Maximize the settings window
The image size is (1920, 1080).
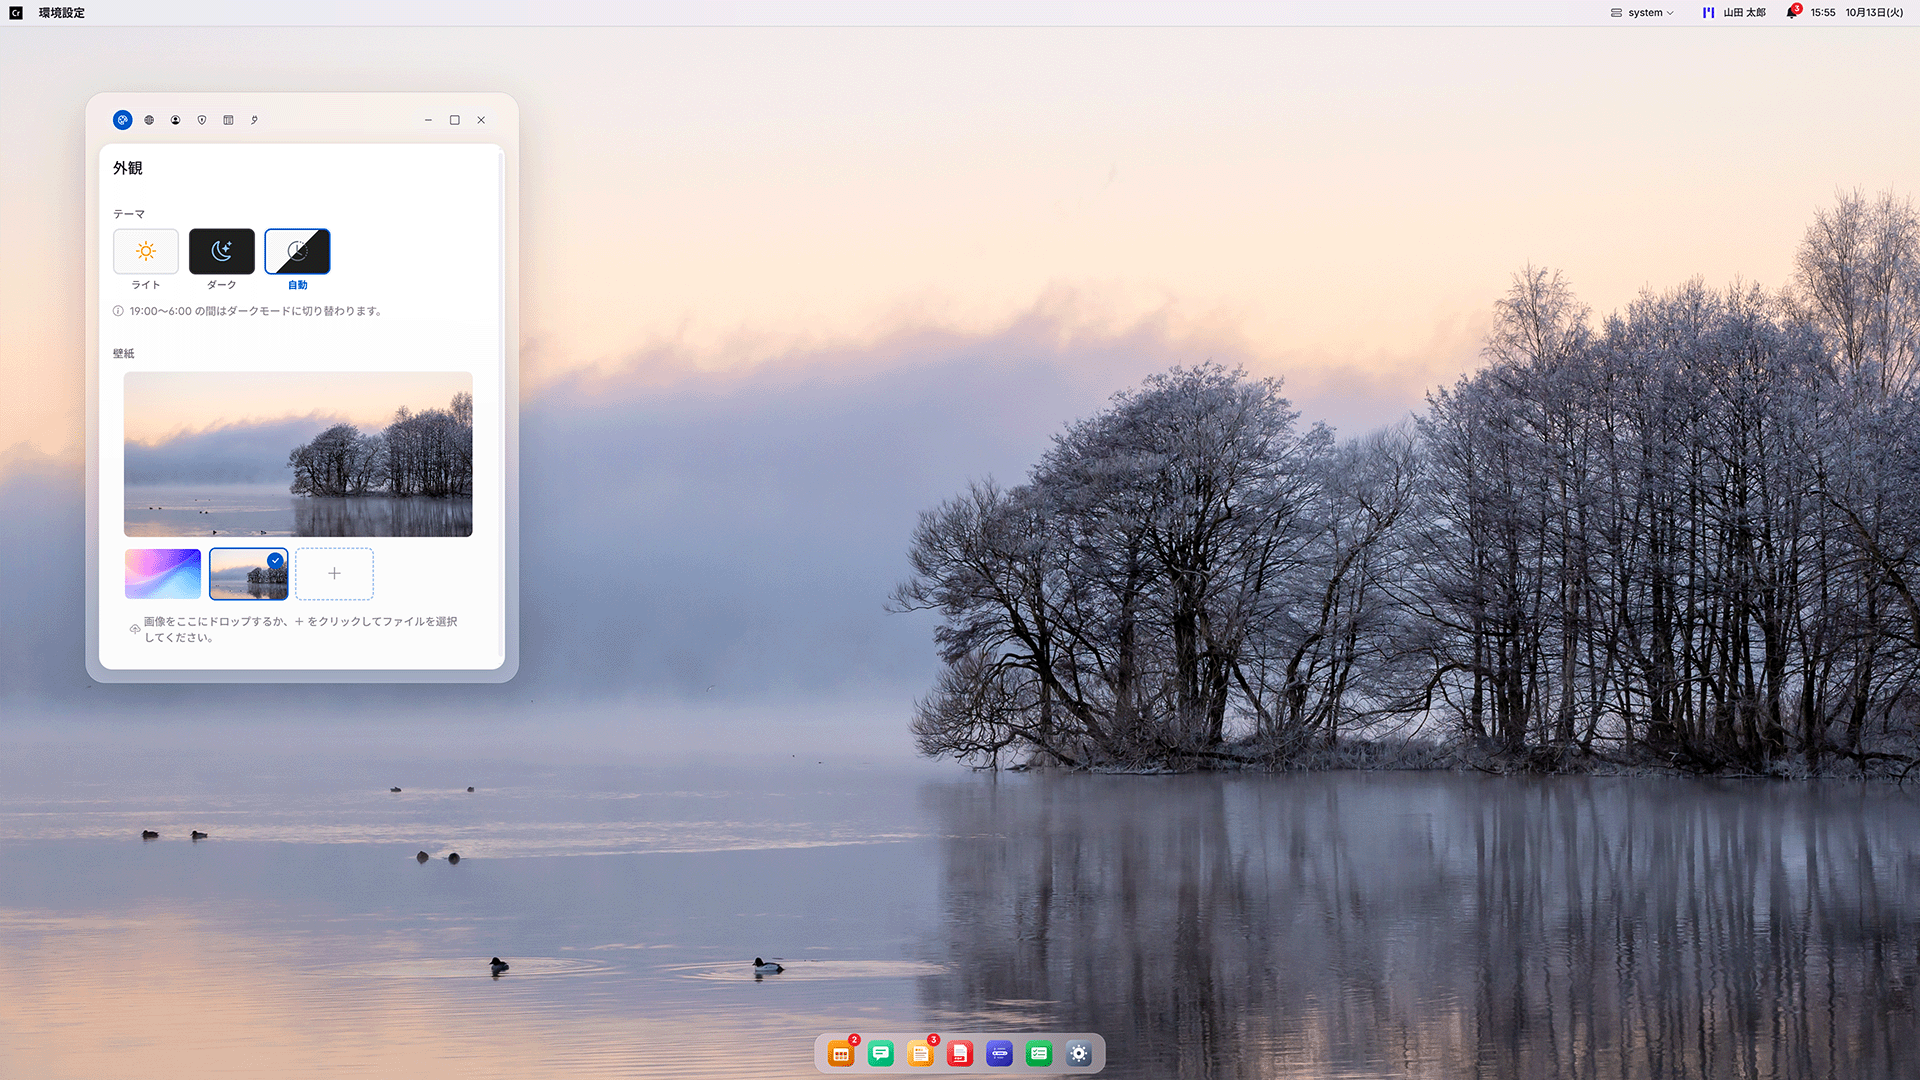[455, 120]
